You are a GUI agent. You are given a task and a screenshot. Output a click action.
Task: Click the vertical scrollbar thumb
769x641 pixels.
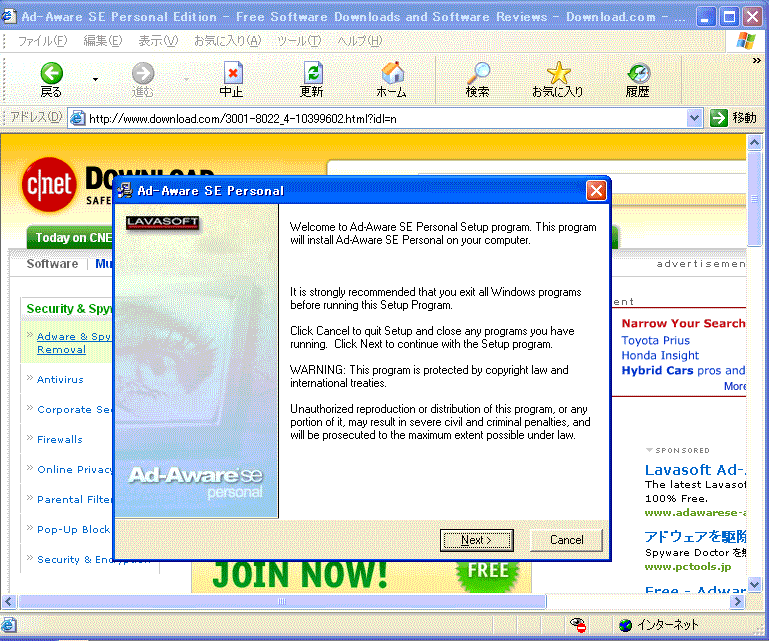pos(754,199)
